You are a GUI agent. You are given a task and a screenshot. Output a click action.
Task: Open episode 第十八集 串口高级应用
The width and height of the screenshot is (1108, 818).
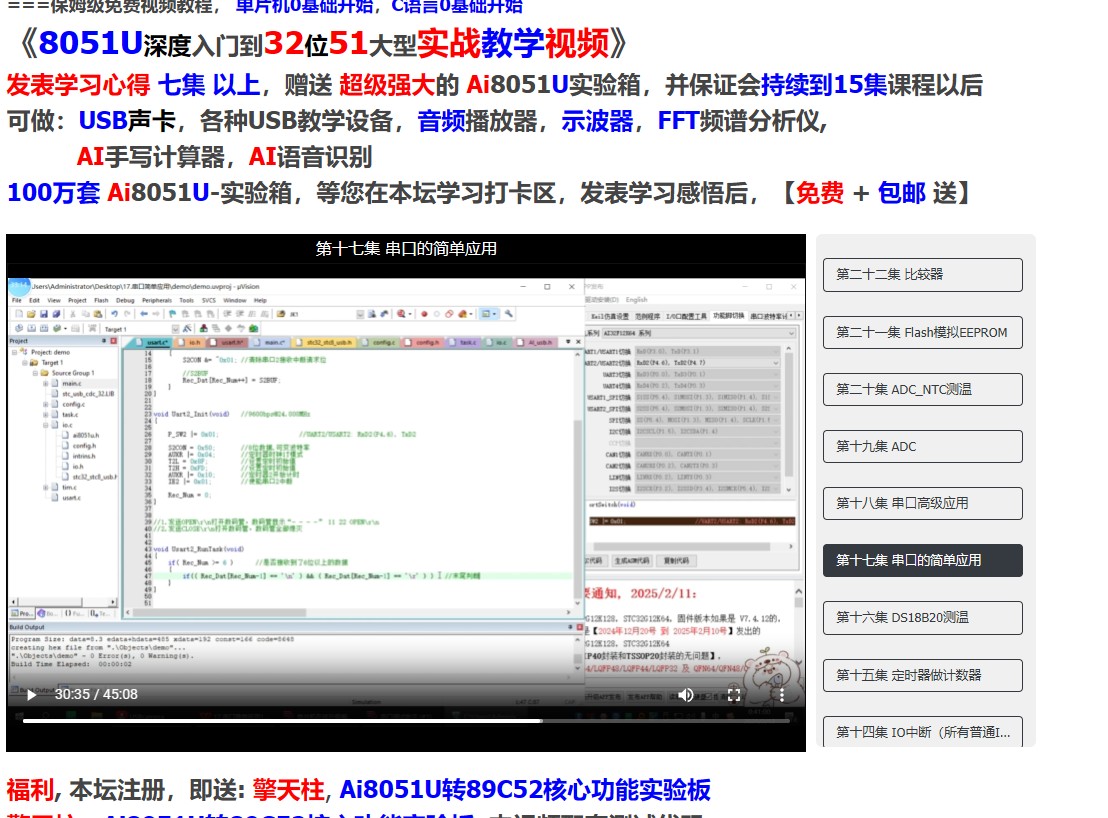(x=922, y=504)
